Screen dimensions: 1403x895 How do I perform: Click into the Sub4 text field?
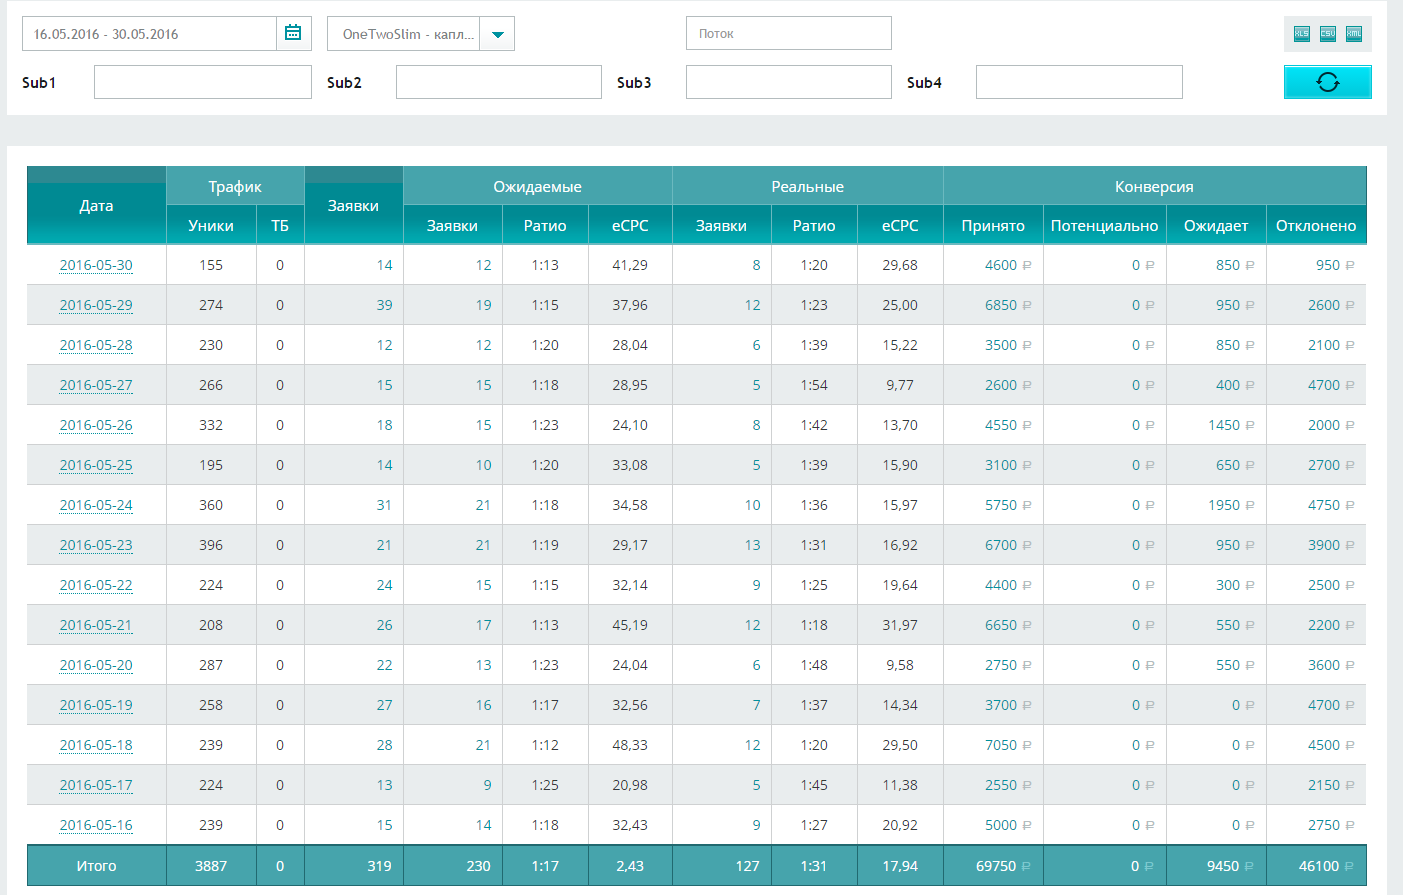point(1079,82)
